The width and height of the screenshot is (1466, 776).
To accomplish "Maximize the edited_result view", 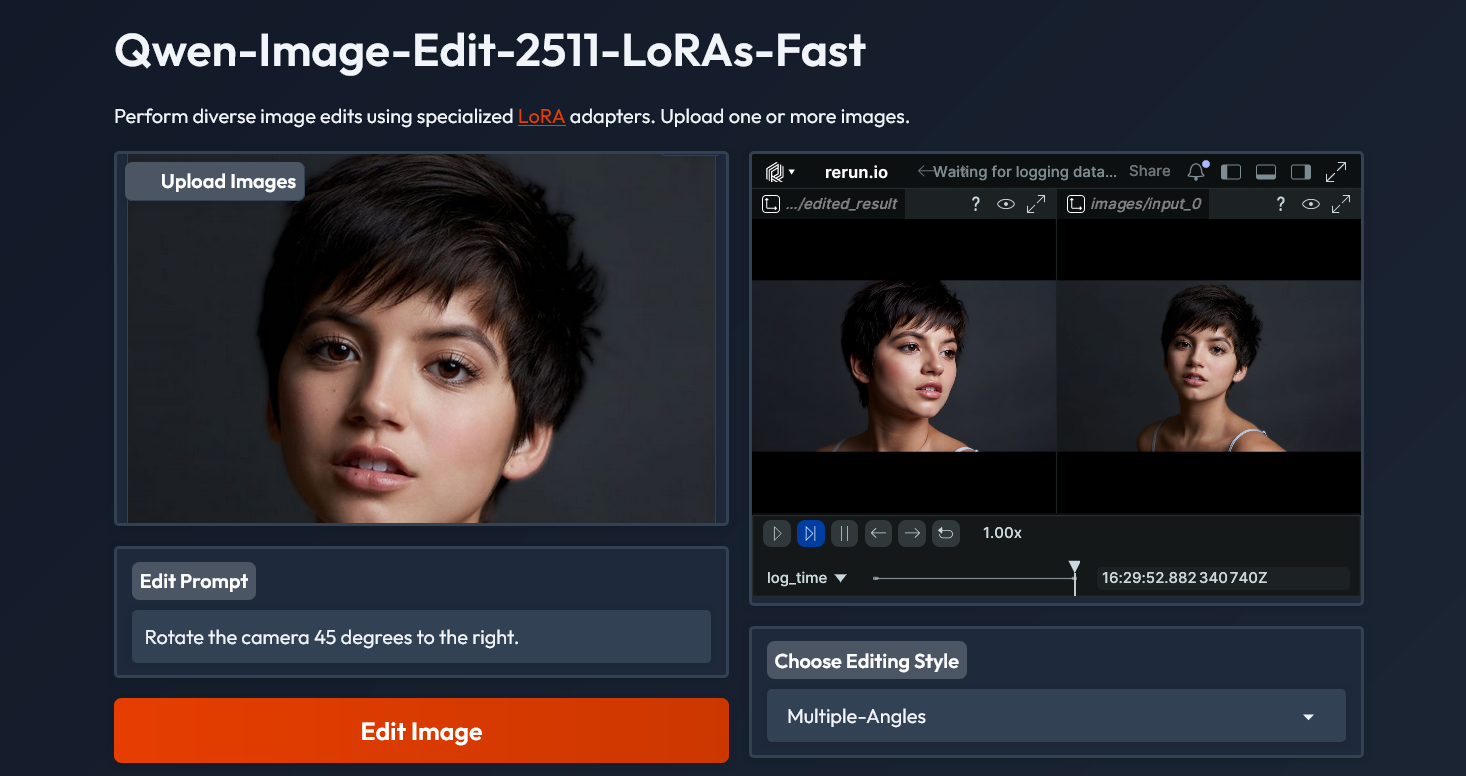I will pos(1036,204).
